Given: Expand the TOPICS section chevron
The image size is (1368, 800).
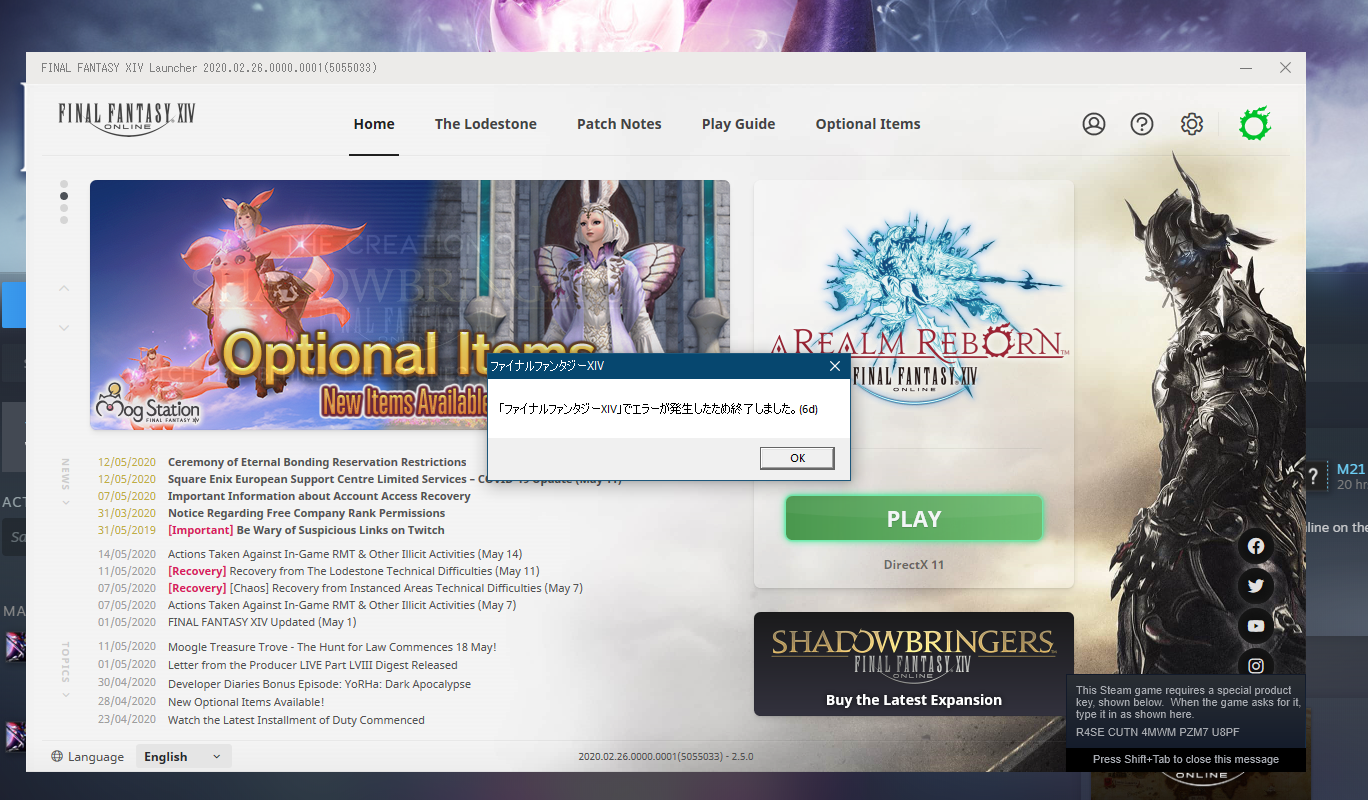Looking at the screenshot, I should (66, 695).
